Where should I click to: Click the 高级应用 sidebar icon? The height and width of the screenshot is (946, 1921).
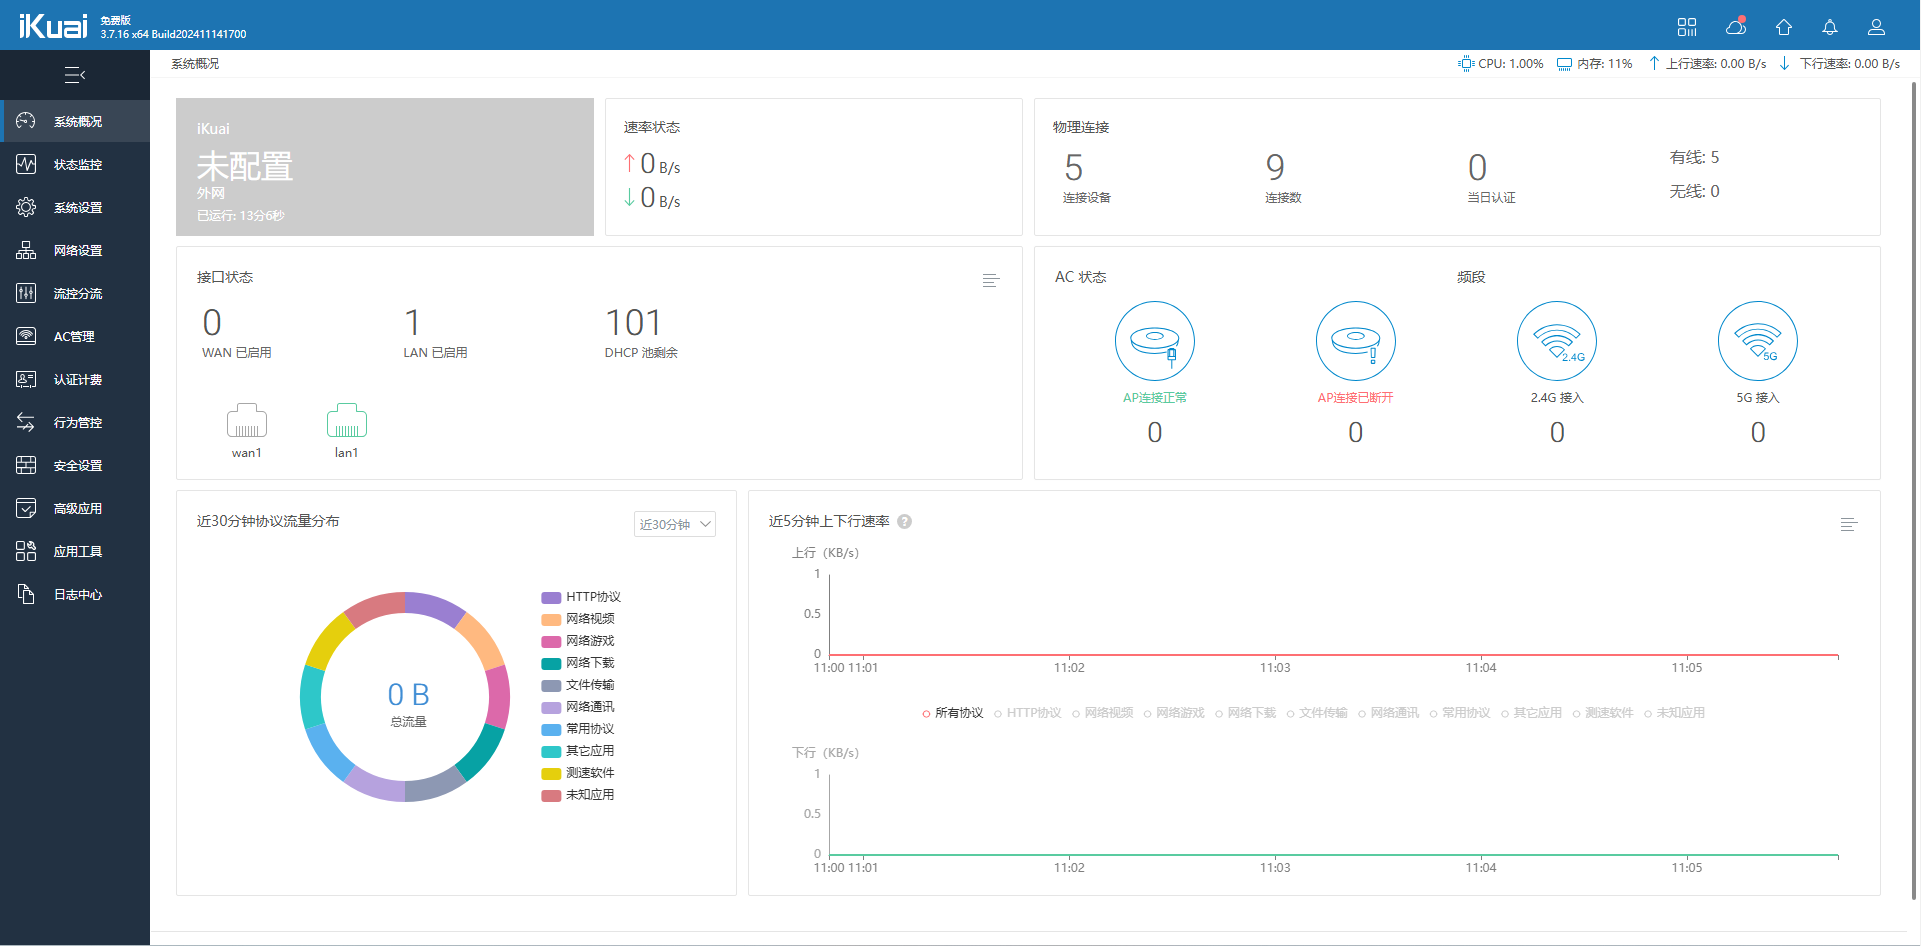[26, 508]
